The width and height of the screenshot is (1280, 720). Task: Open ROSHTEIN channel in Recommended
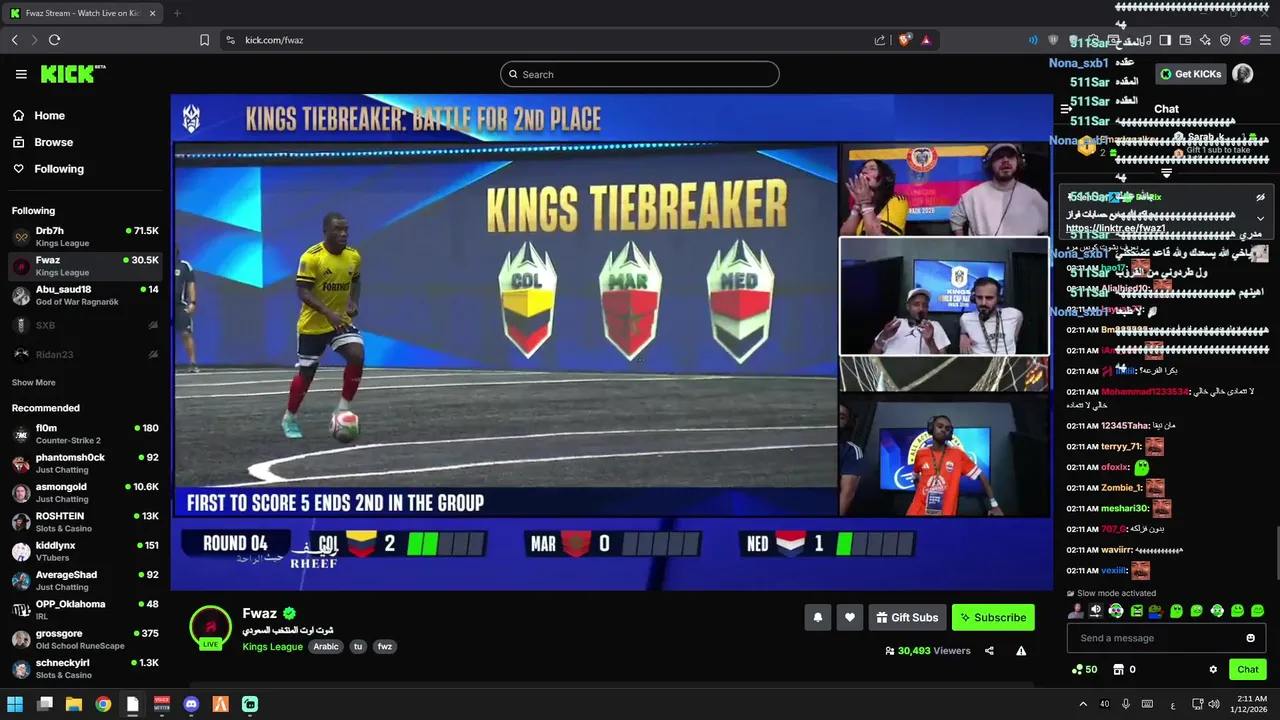[x=85, y=522]
